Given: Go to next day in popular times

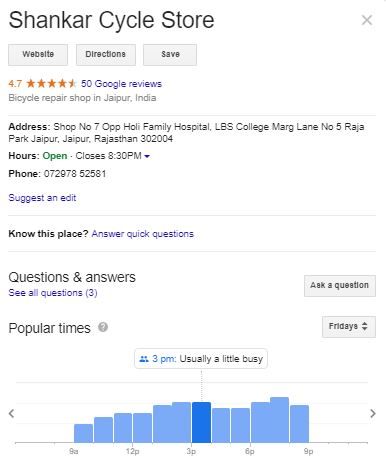Looking at the screenshot, I should click(x=373, y=413).
